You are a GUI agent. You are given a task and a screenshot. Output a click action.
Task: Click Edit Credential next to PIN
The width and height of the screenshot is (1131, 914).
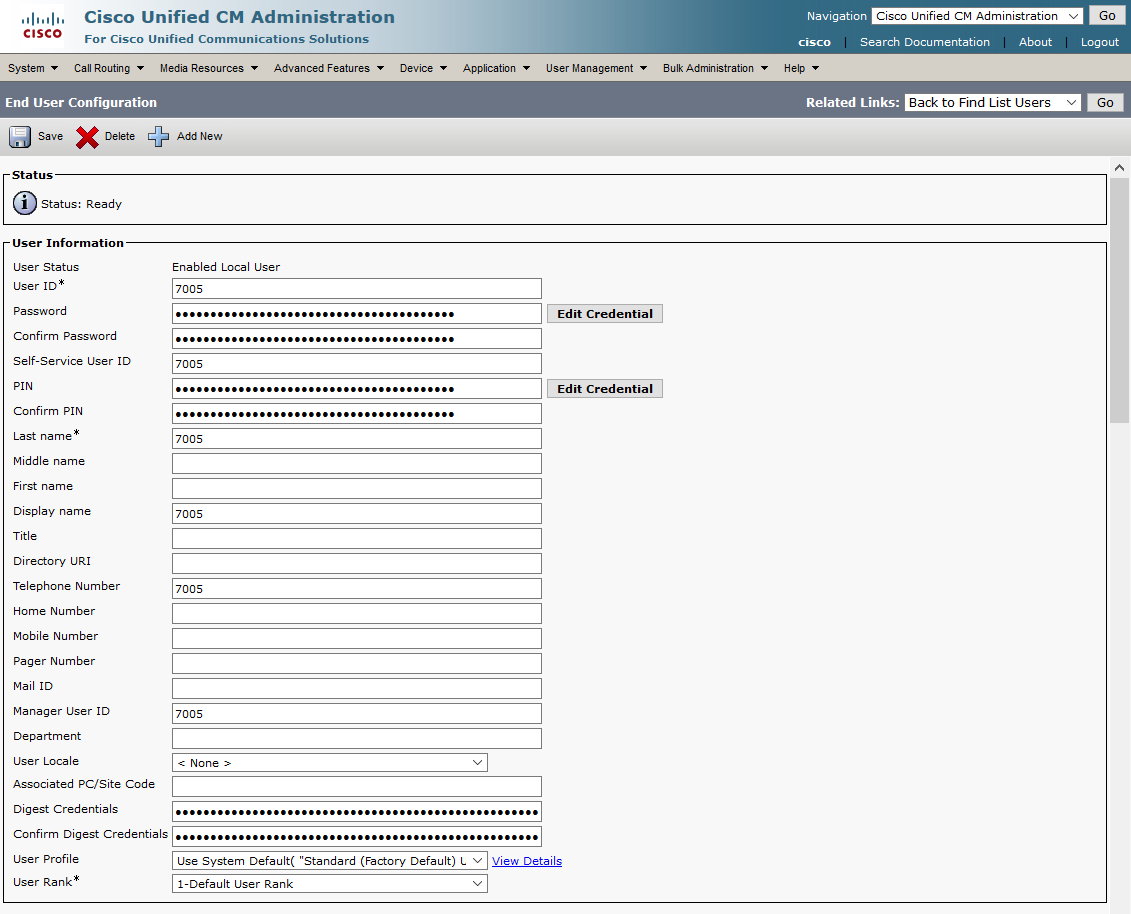(x=604, y=389)
